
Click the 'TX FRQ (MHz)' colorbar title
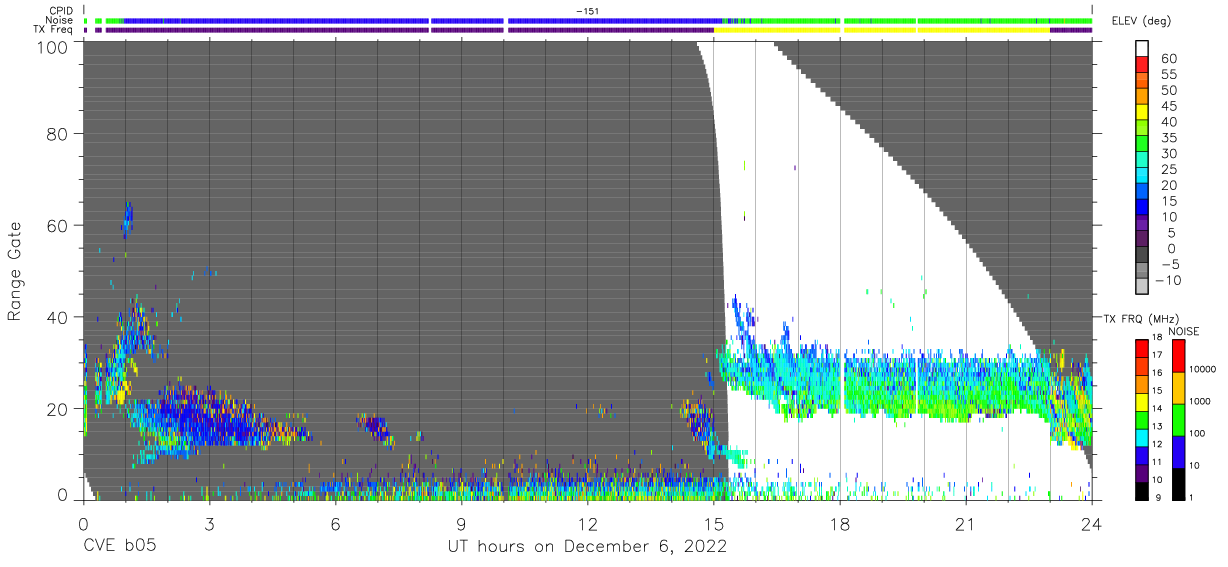click(x=1141, y=318)
